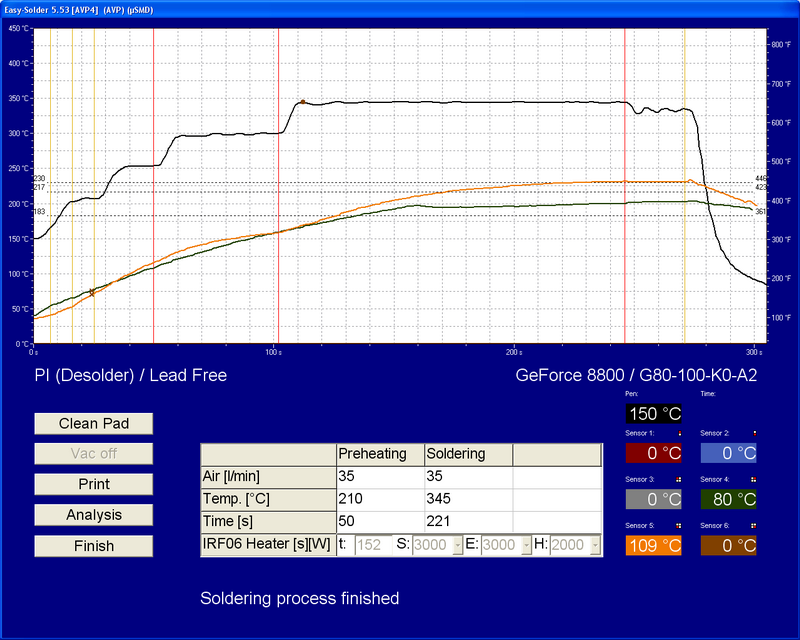This screenshot has height=640, width=800.
Task: Select the Preheating Time value 50
Action: pos(380,522)
